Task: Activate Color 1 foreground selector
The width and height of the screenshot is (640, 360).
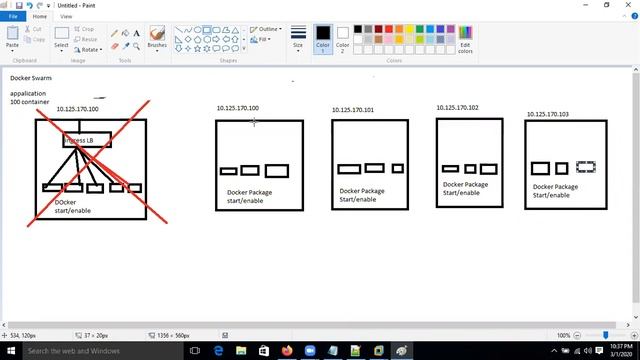Action: click(323, 39)
